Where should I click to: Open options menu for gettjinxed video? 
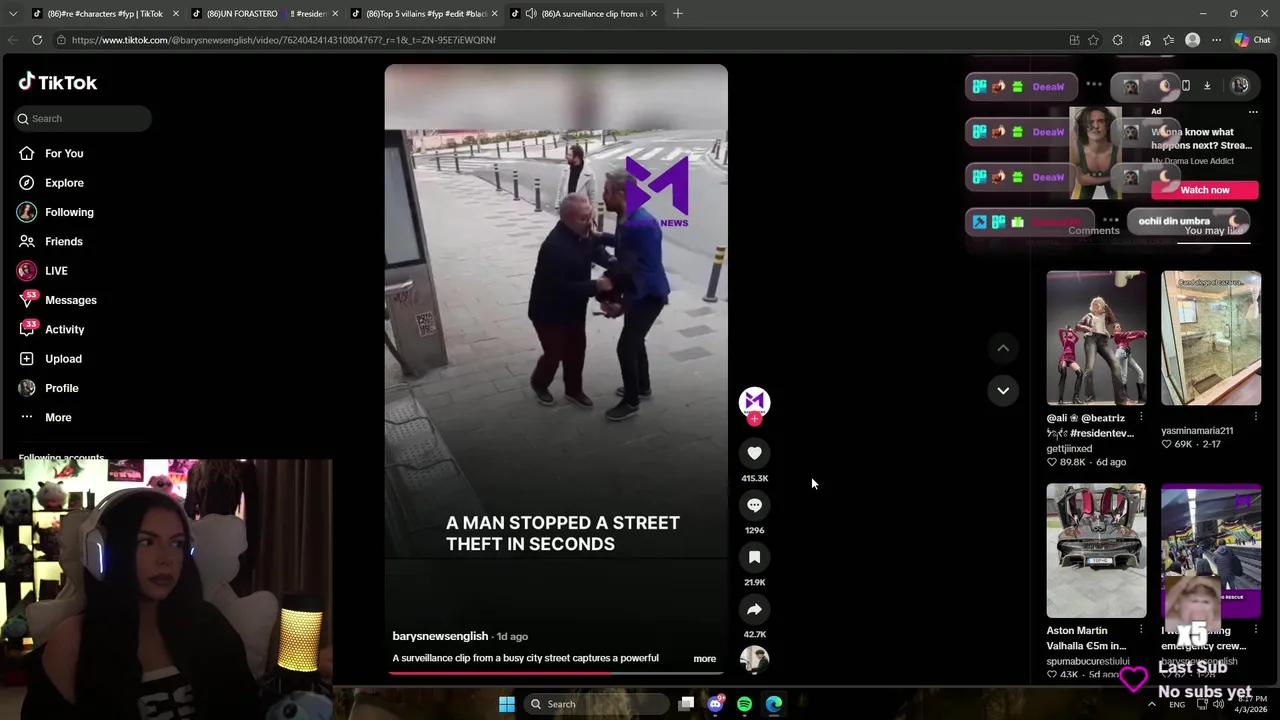(1141, 417)
